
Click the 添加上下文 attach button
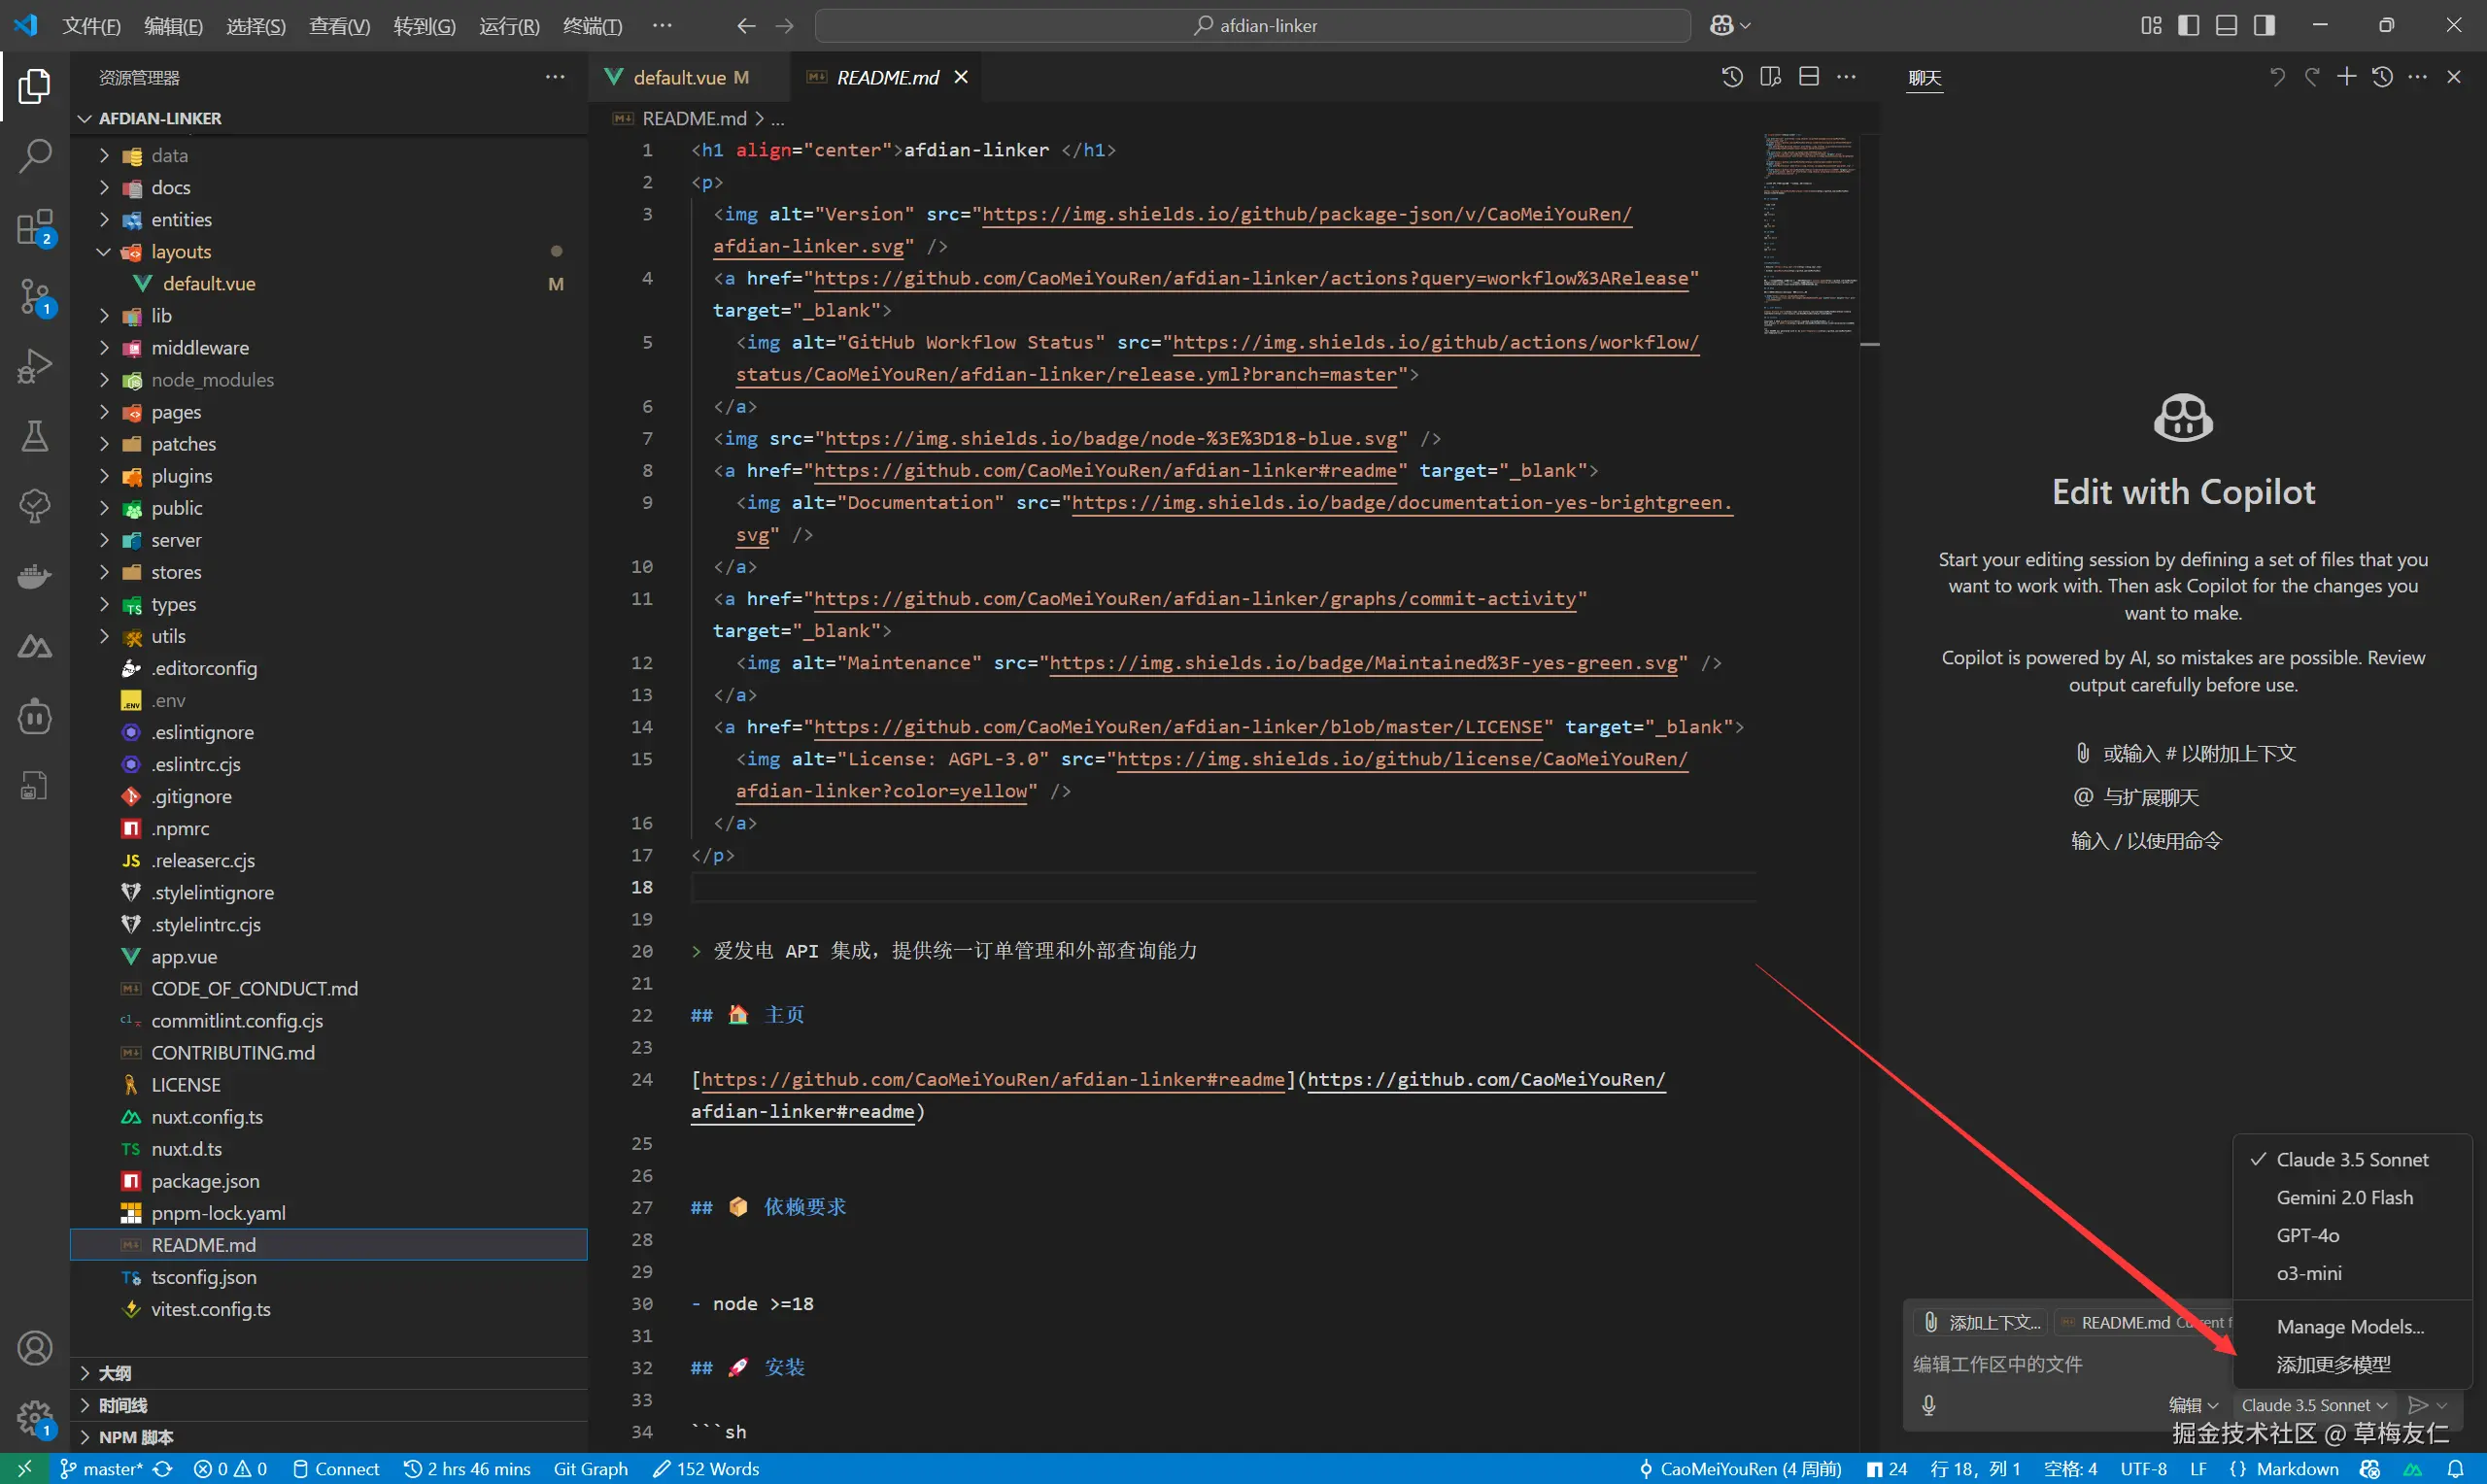tap(1981, 1322)
